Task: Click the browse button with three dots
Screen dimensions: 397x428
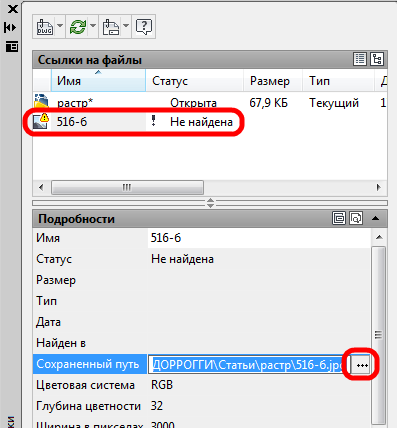Action: [362, 365]
